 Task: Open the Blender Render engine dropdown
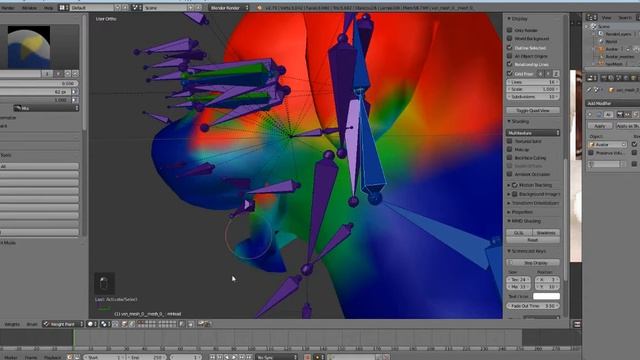tap(229, 8)
